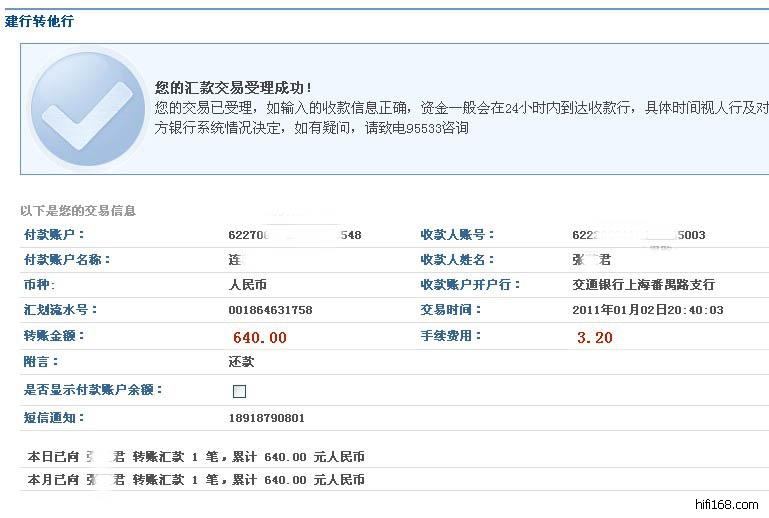Select the 还款 remark text
This screenshot has width=769, height=518.
click(x=241, y=362)
